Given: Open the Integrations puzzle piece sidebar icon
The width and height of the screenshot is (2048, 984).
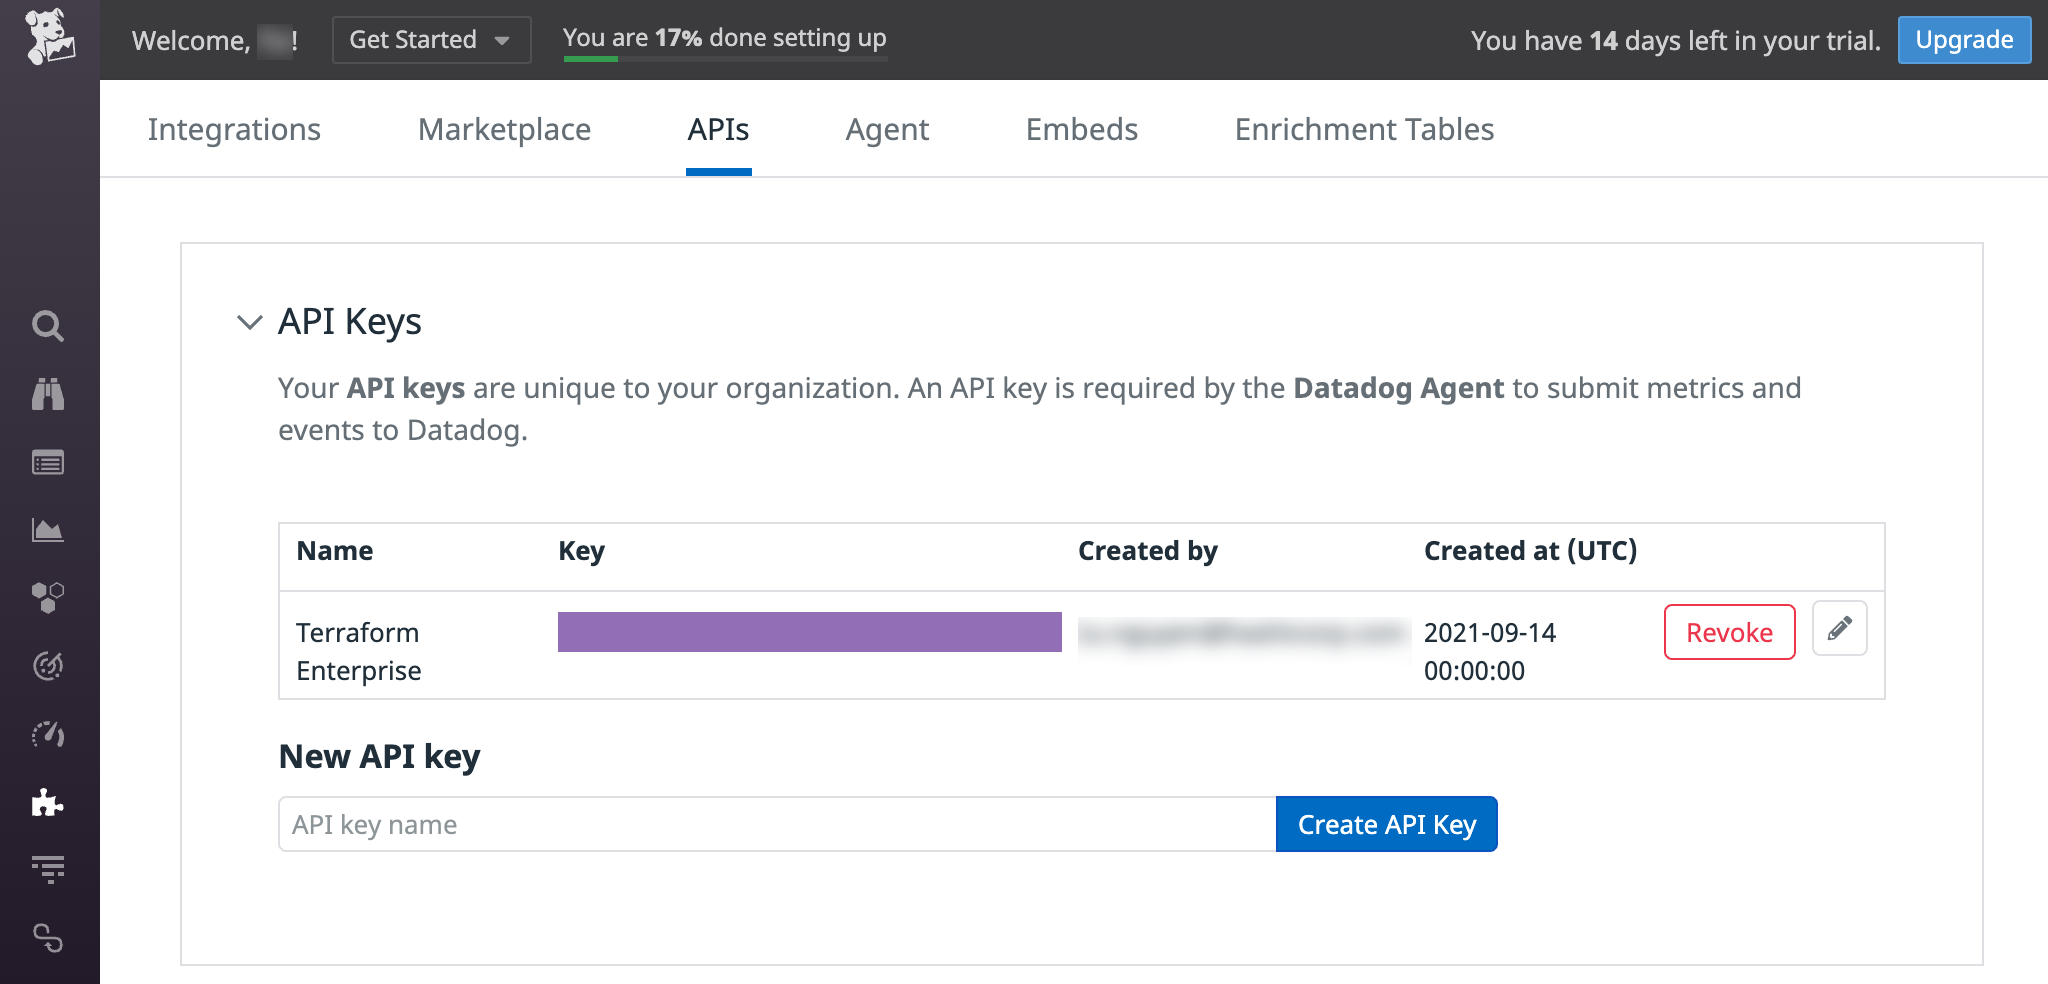Looking at the screenshot, I should click(x=48, y=803).
